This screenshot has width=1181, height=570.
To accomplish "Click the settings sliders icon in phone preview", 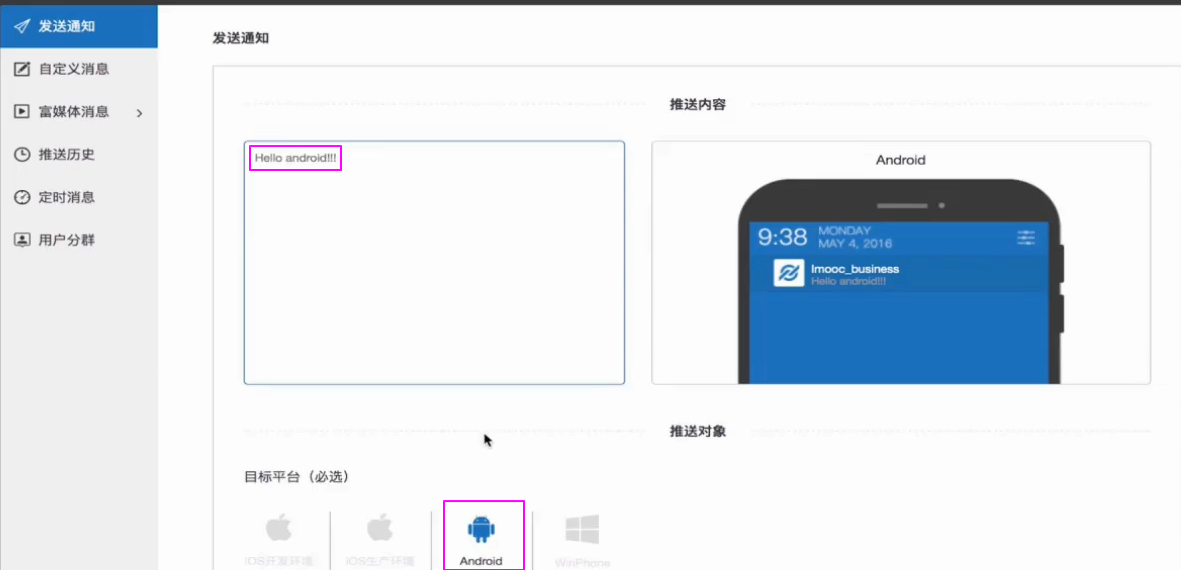I will pyautogui.click(x=1026, y=239).
